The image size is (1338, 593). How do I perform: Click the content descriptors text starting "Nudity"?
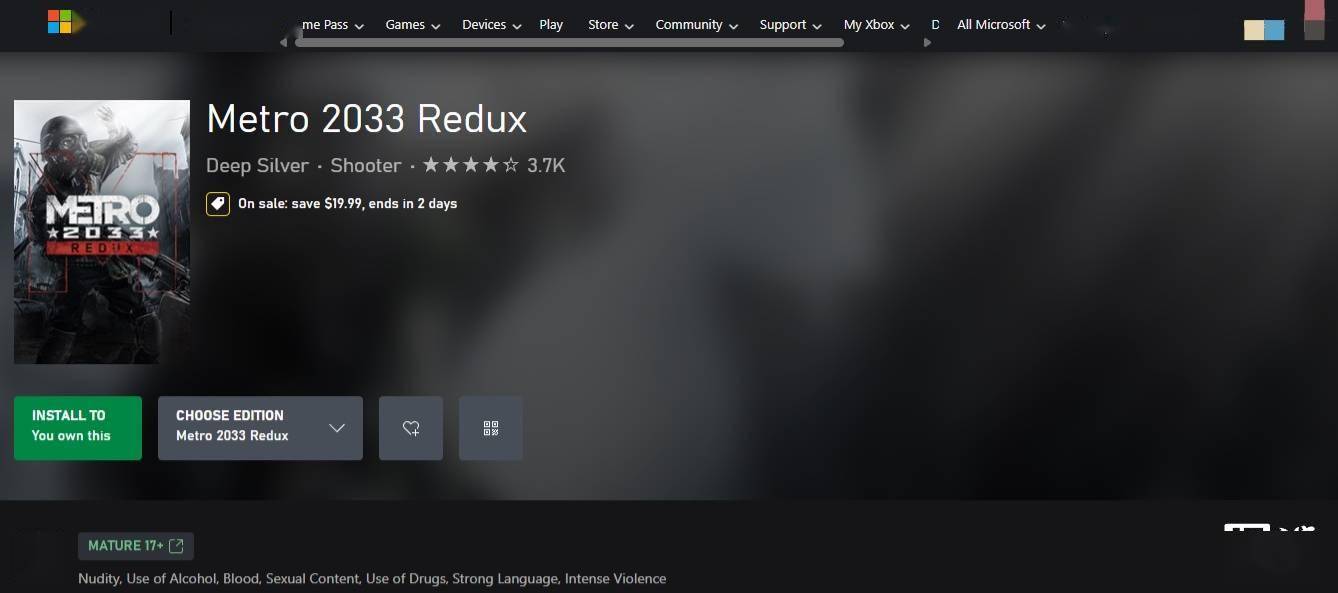point(372,578)
